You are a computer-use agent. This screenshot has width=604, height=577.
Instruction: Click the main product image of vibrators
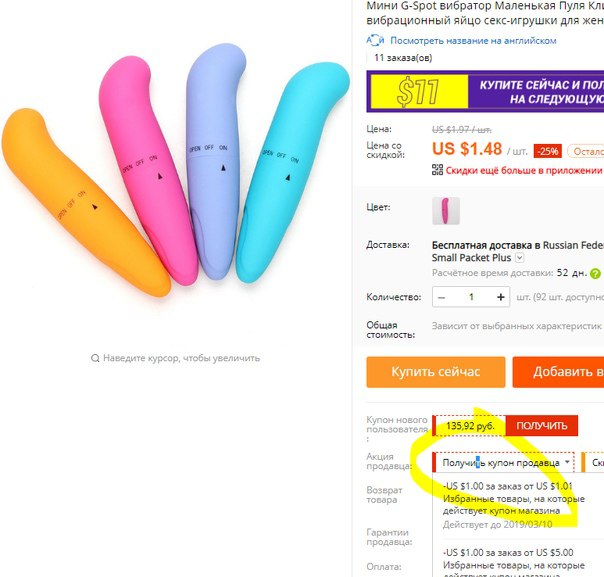(176, 169)
